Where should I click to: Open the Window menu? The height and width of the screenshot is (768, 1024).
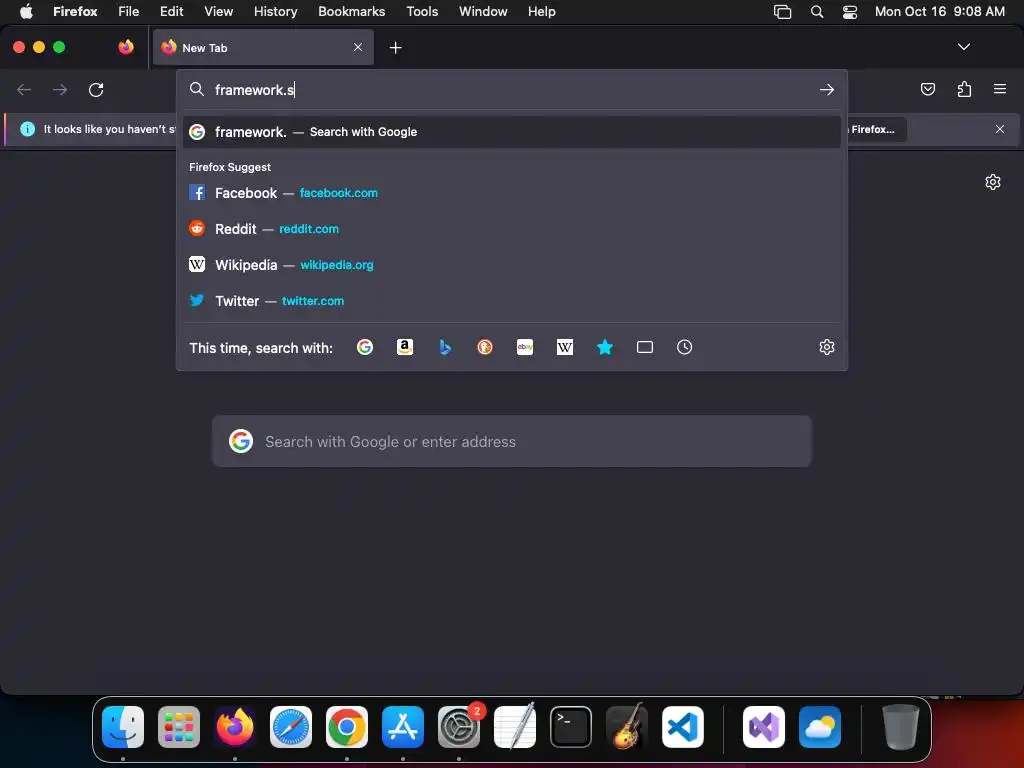(x=483, y=11)
